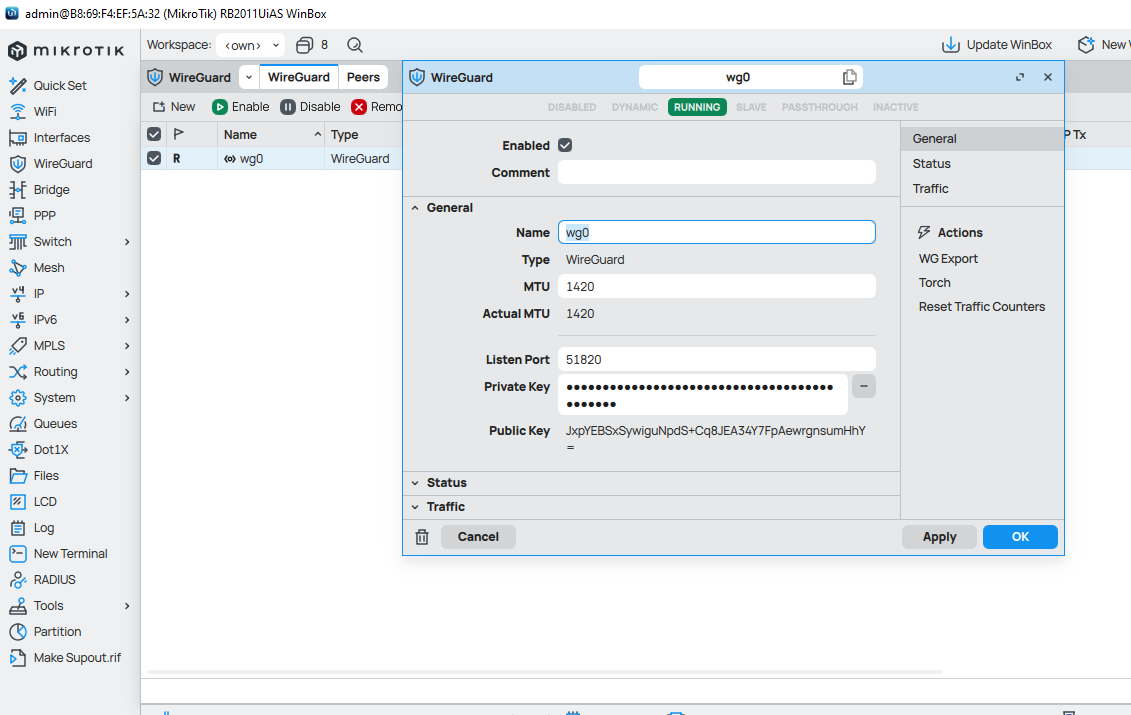
Task: Open a New Terminal
Action: click(x=58, y=553)
